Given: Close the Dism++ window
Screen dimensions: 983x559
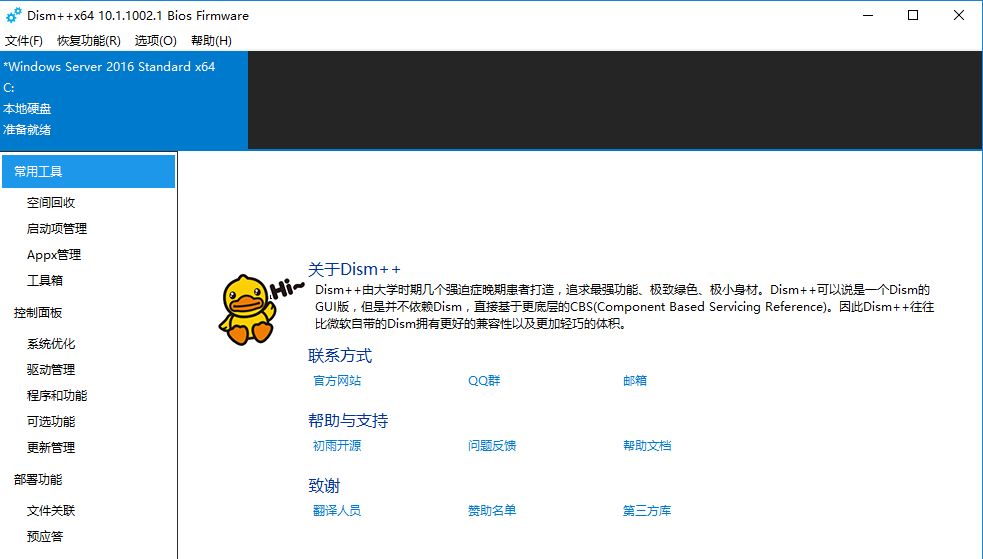Looking at the screenshot, I should pos(959,16).
